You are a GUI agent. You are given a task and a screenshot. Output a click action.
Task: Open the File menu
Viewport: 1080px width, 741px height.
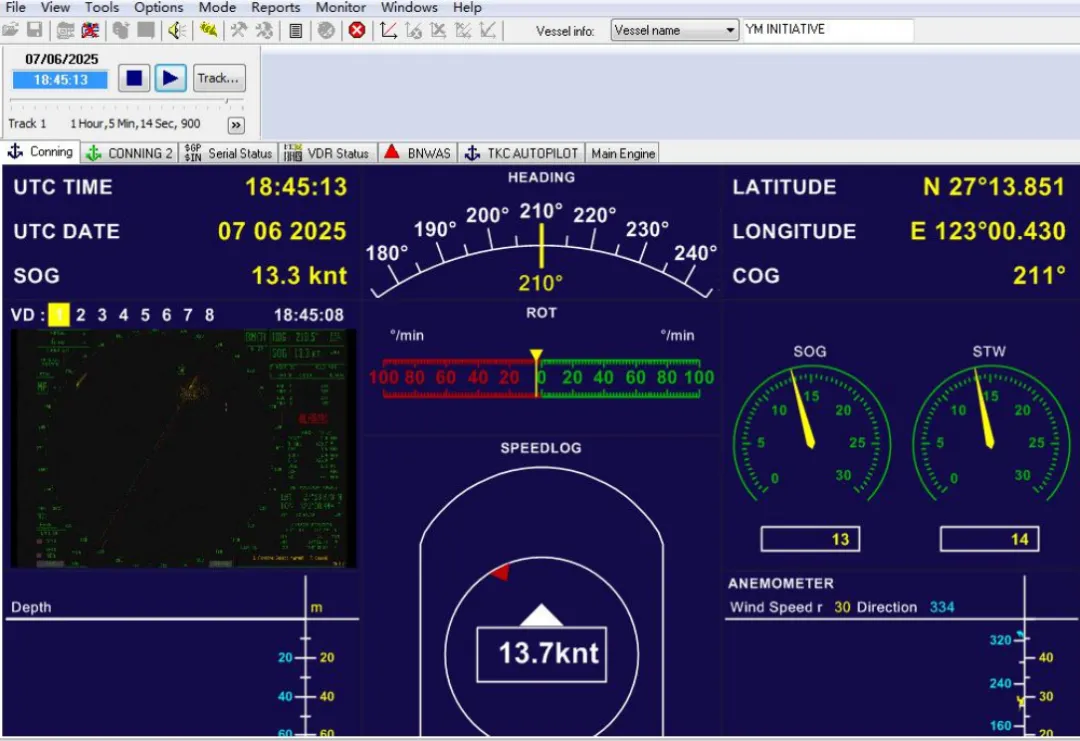15,8
